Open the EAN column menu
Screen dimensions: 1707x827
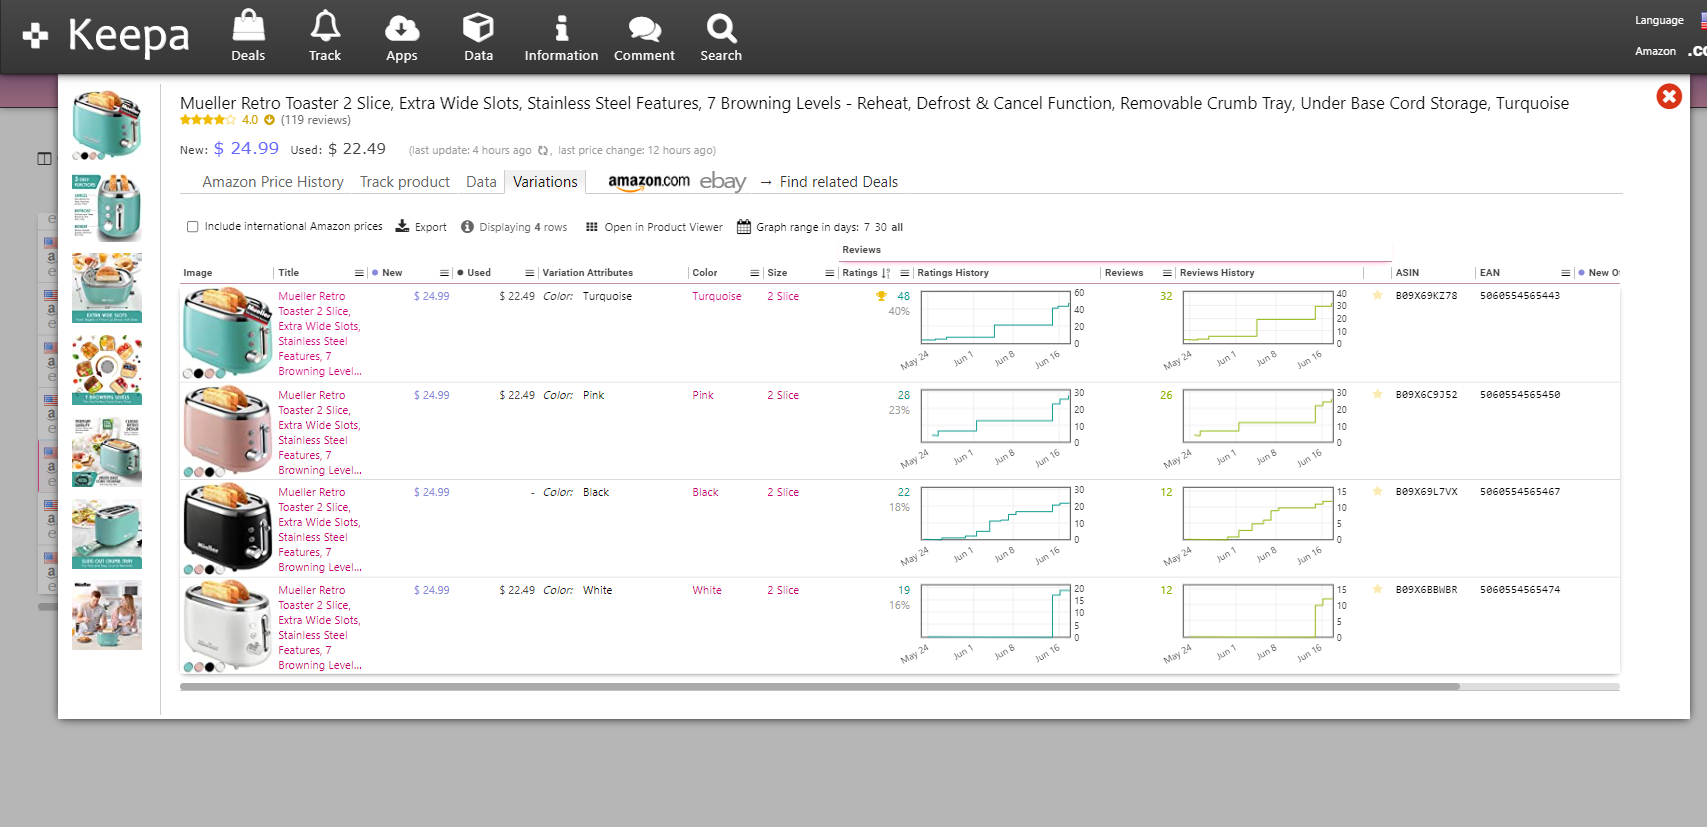(1566, 273)
